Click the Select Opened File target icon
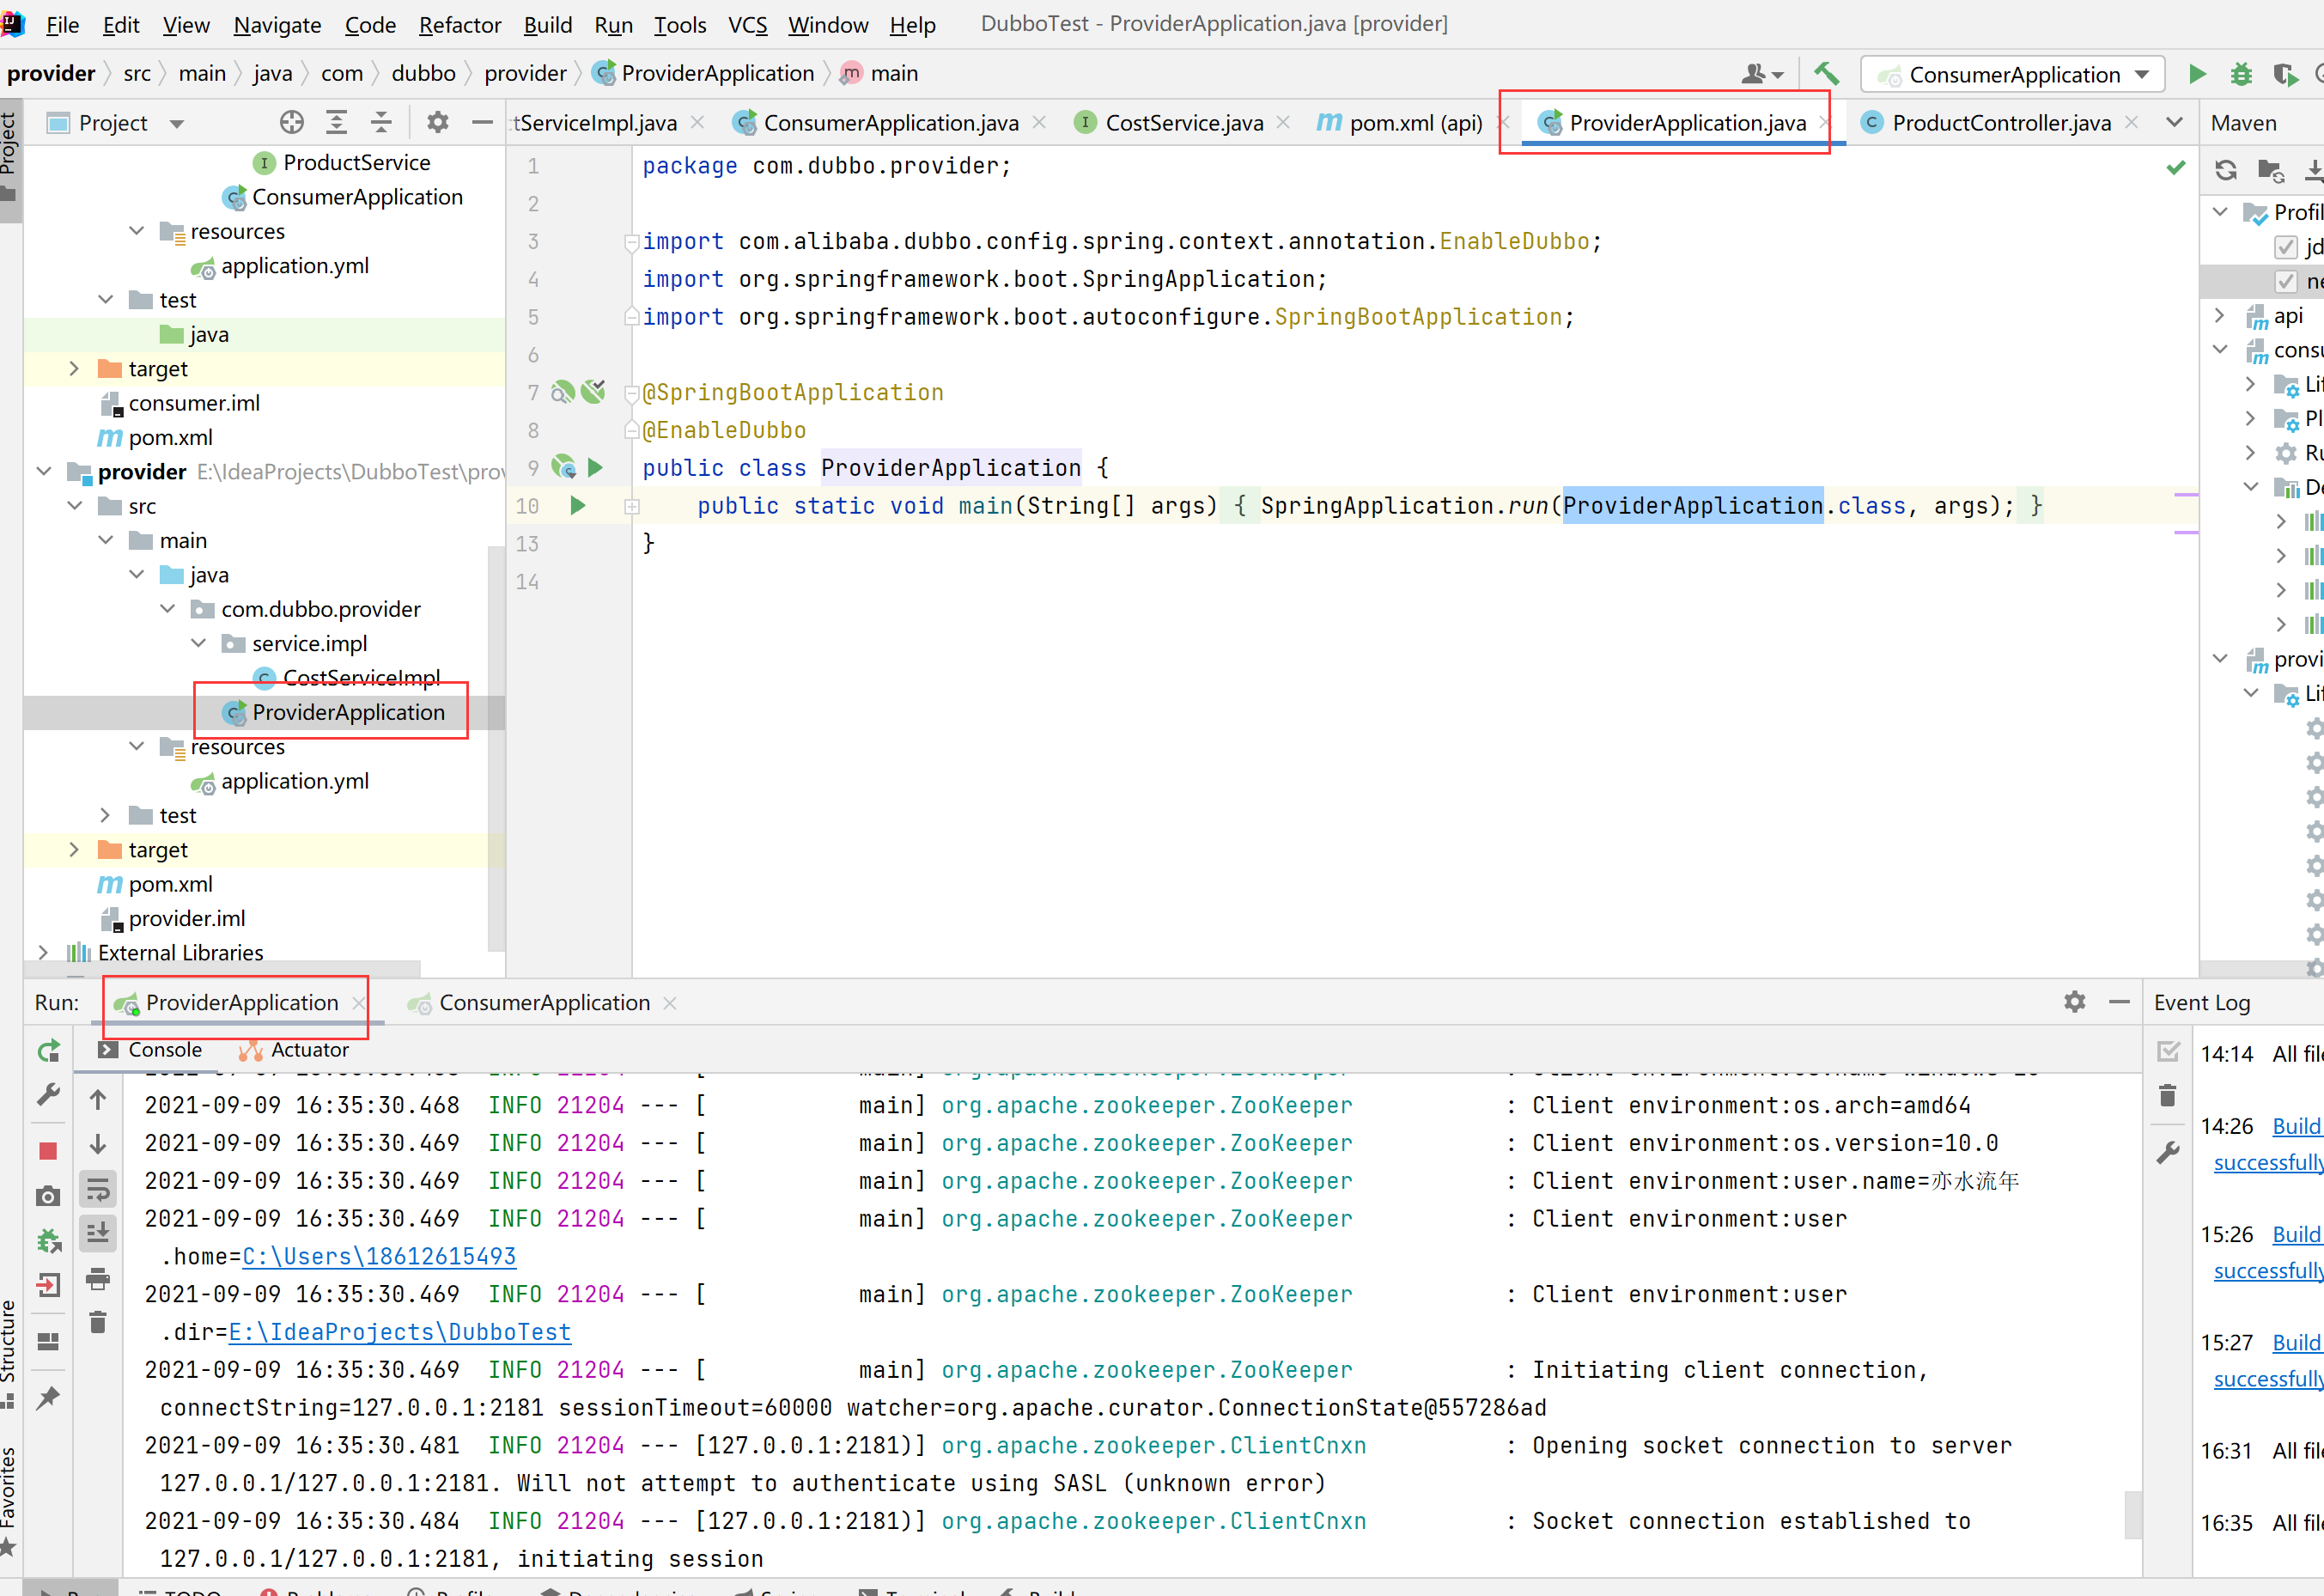 click(291, 123)
